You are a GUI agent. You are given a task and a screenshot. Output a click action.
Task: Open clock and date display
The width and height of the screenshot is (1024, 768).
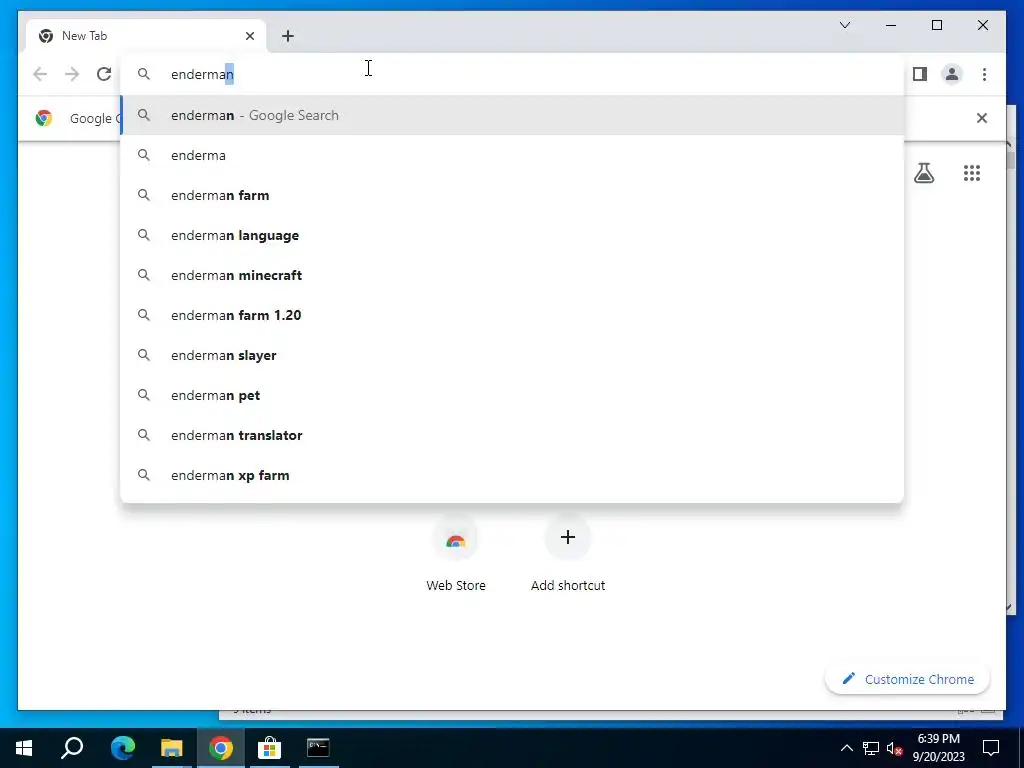tap(938, 748)
